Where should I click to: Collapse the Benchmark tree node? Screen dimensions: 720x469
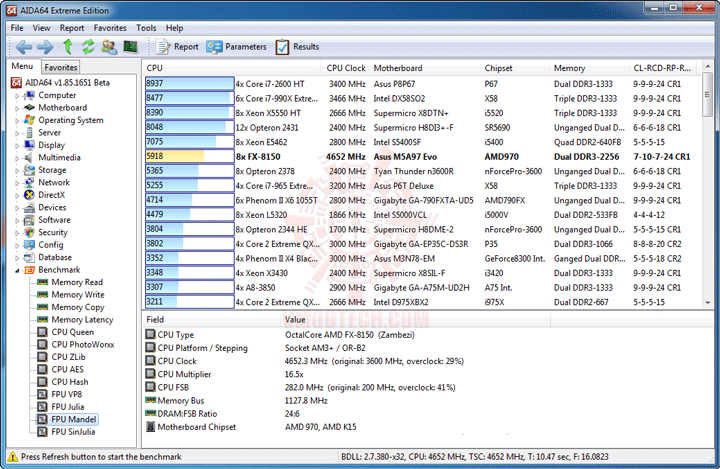point(17,271)
